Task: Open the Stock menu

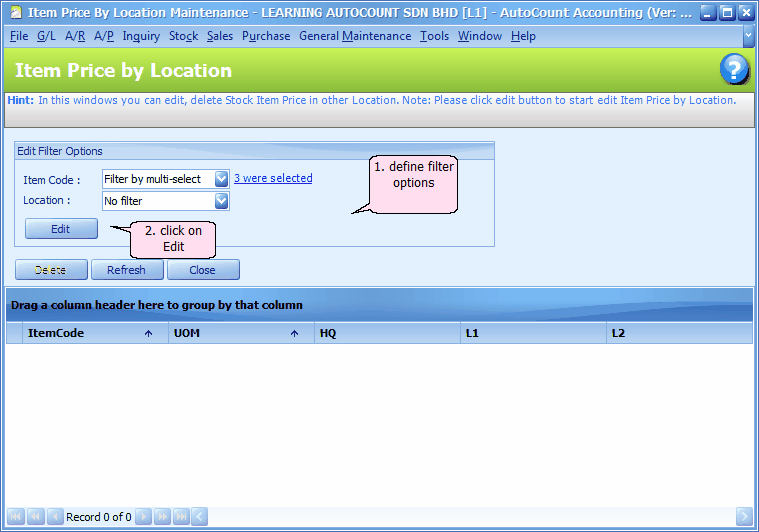Action: tap(183, 36)
